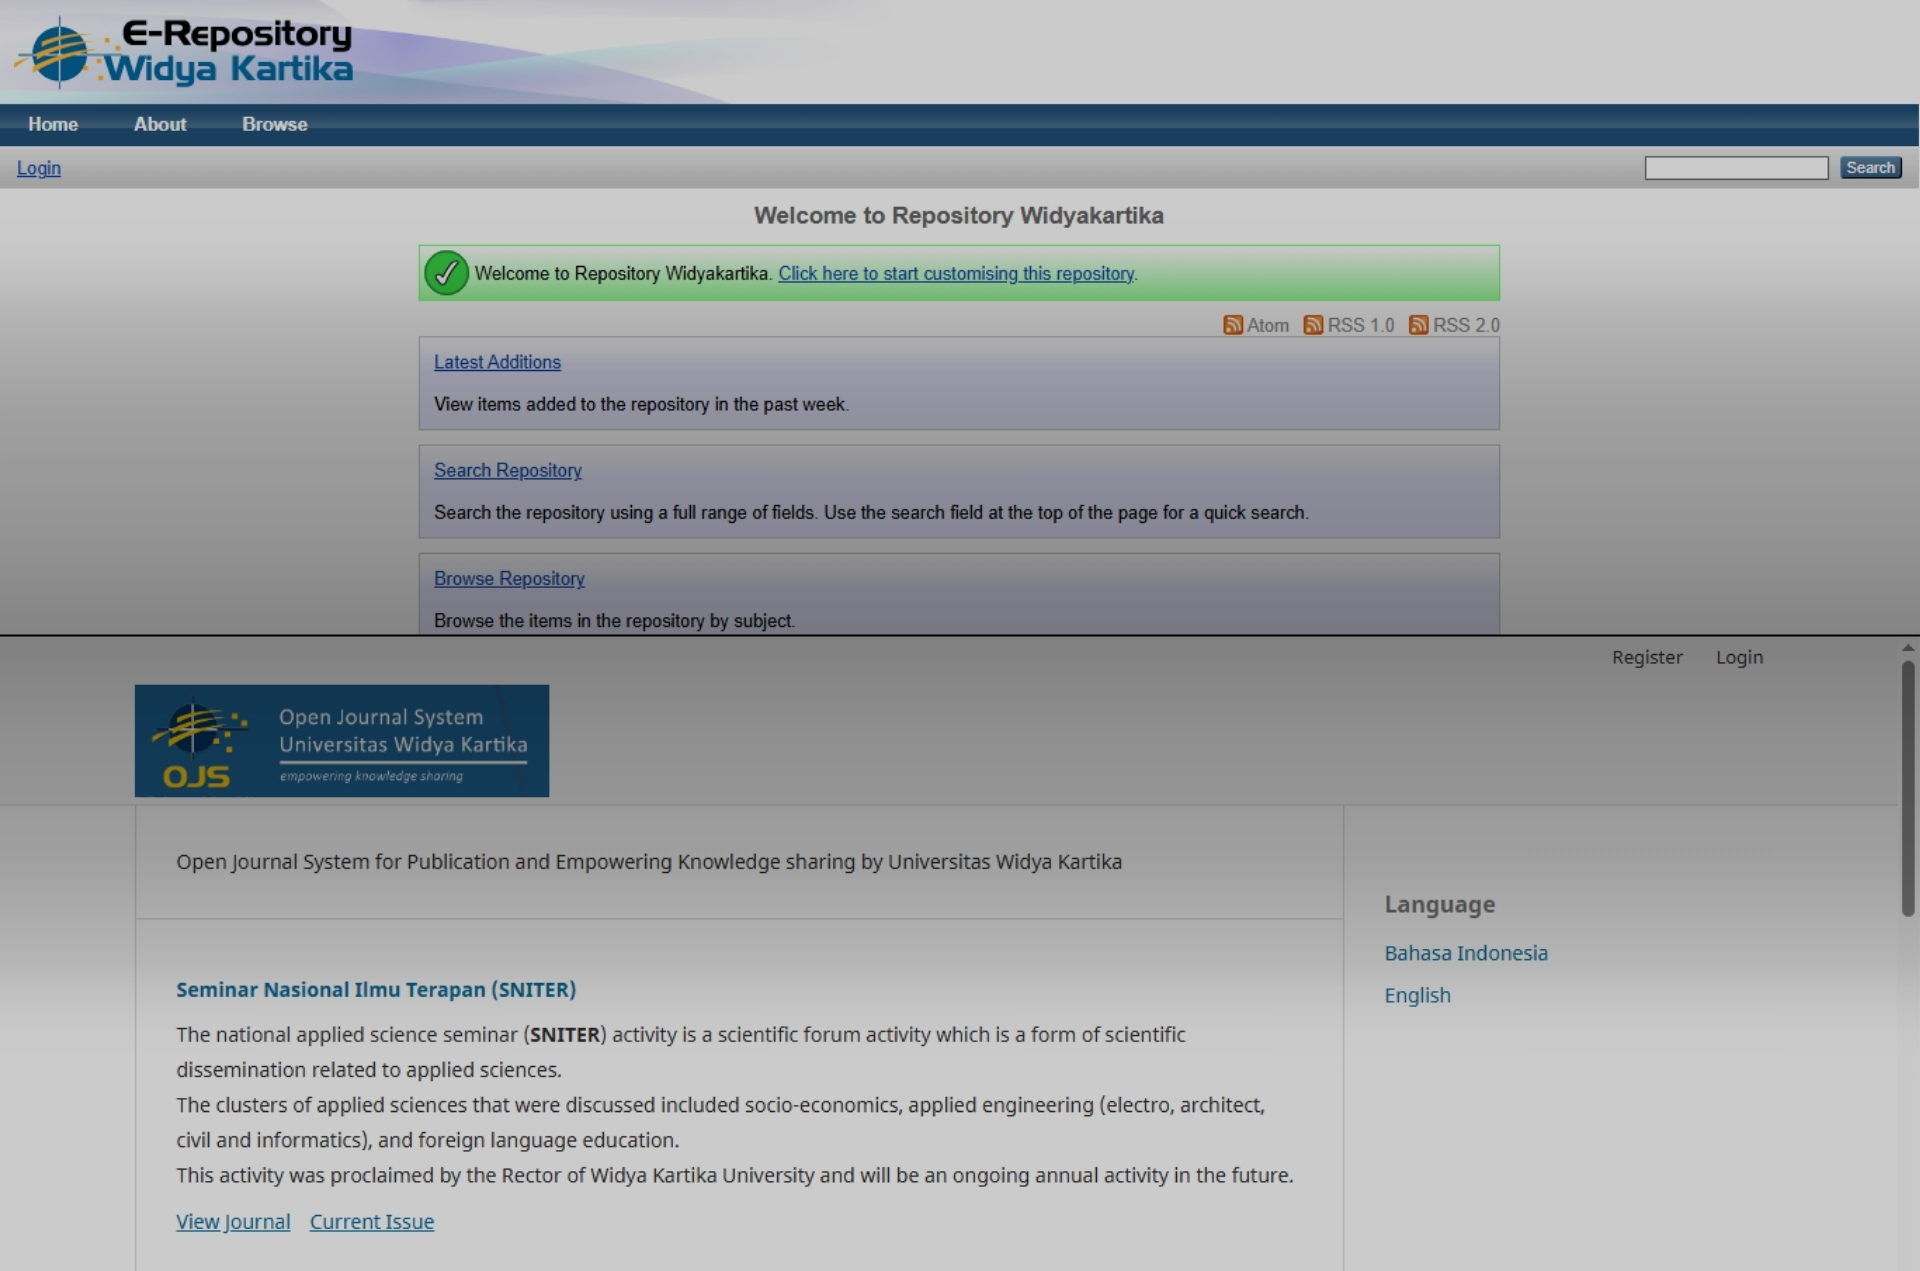The height and width of the screenshot is (1271, 1920).
Task: Click the View Journal link
Action: (x=233, y=1221)
